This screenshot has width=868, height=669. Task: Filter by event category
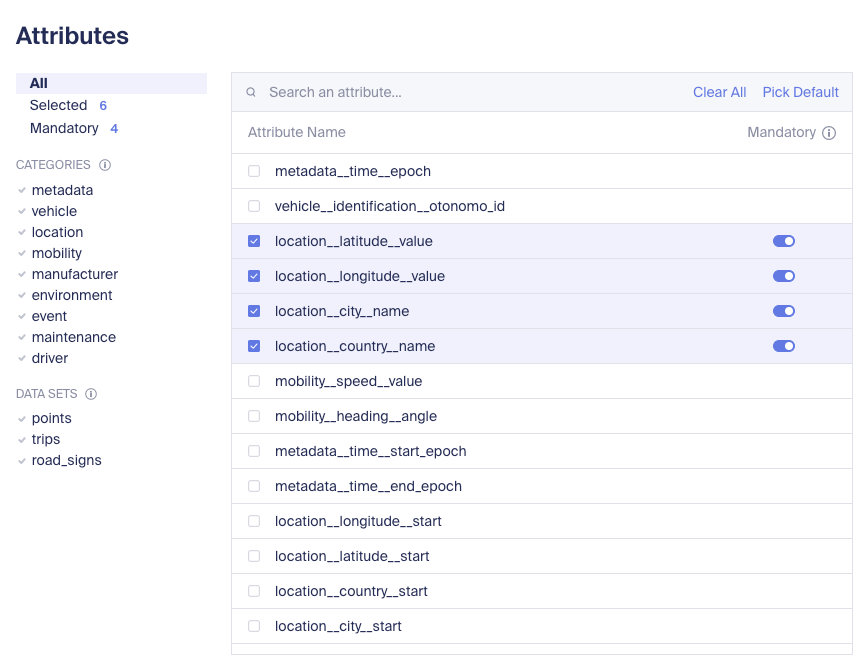49,317
